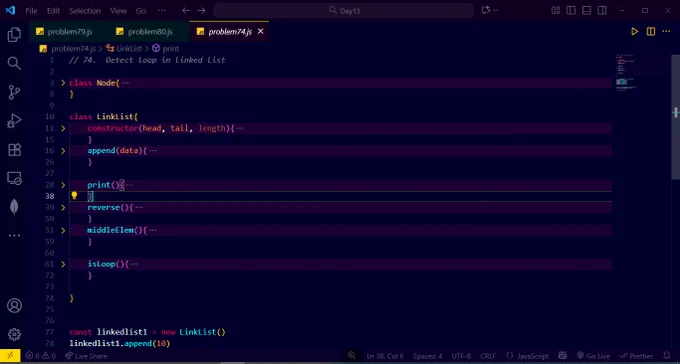
Task: Open the notifications bell
Action: tap(667, 356)
